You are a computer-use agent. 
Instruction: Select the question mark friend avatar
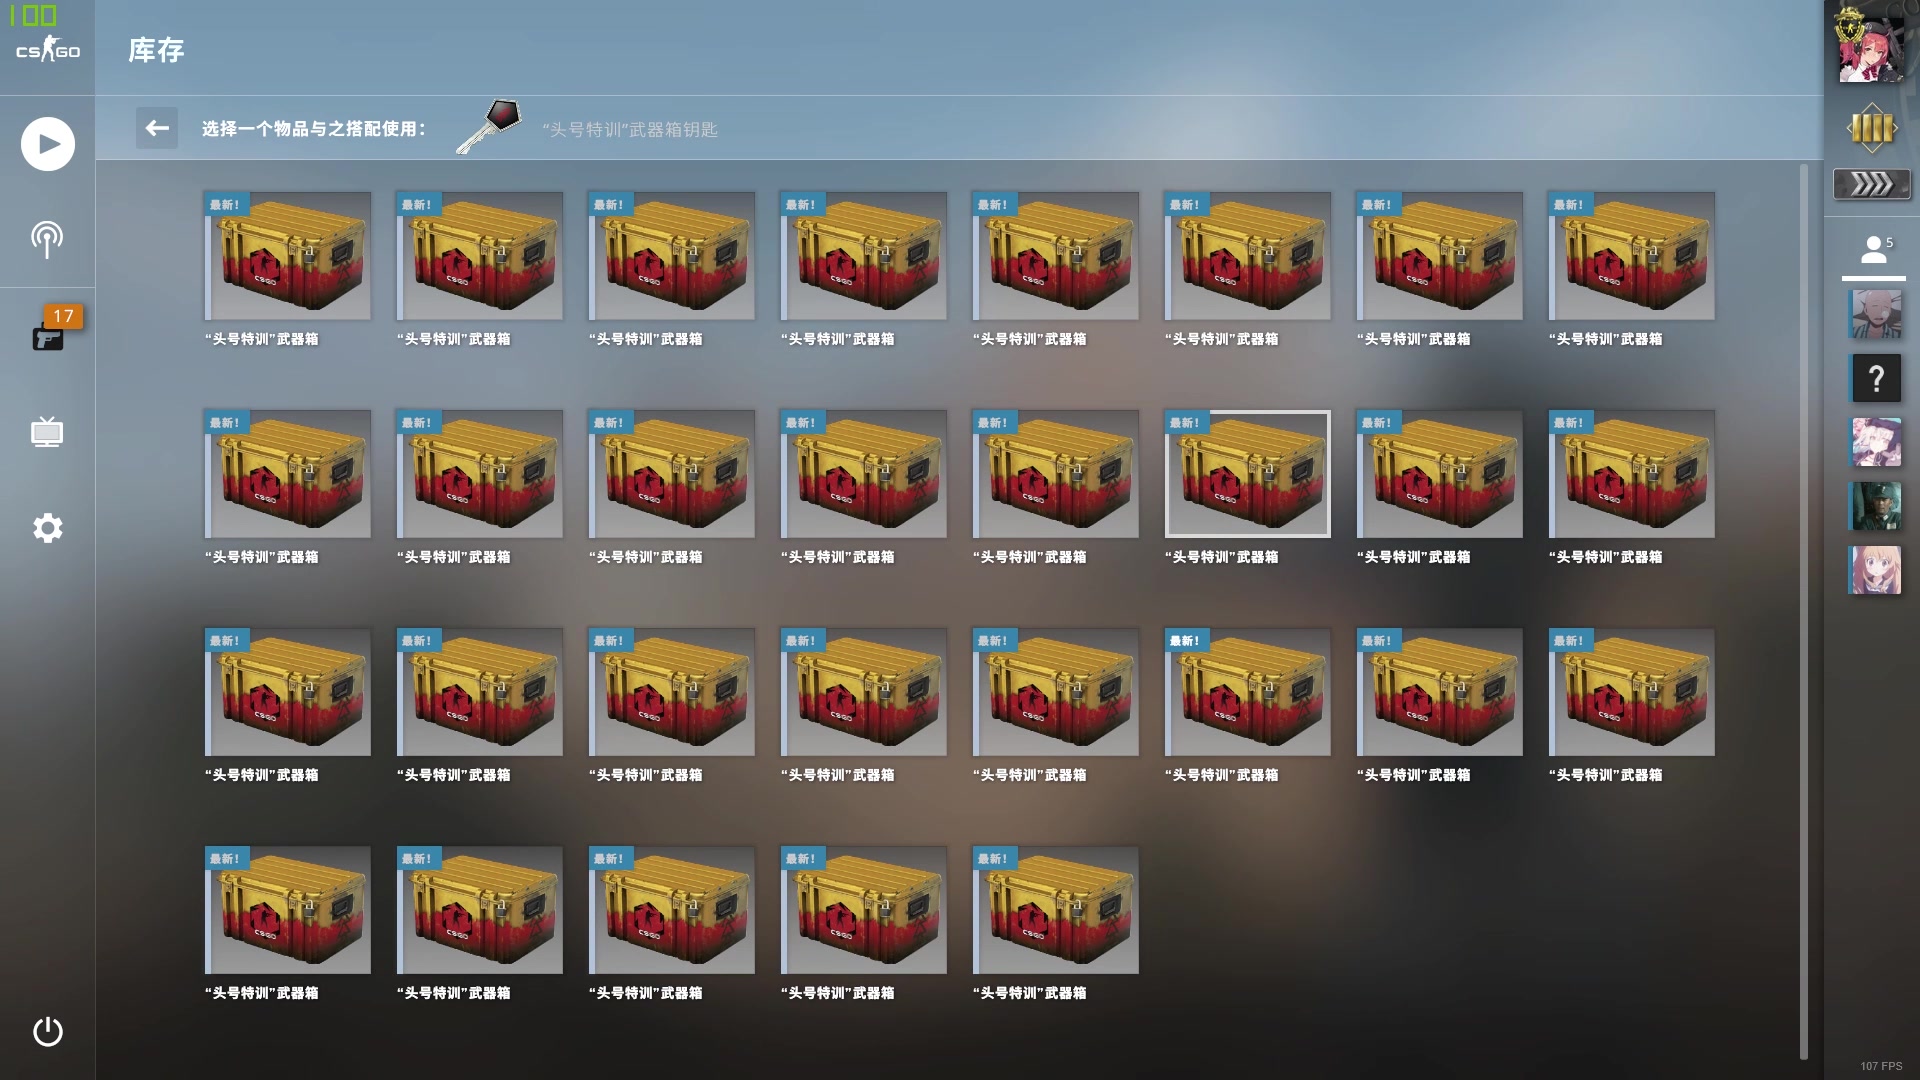click(1875, 379)
